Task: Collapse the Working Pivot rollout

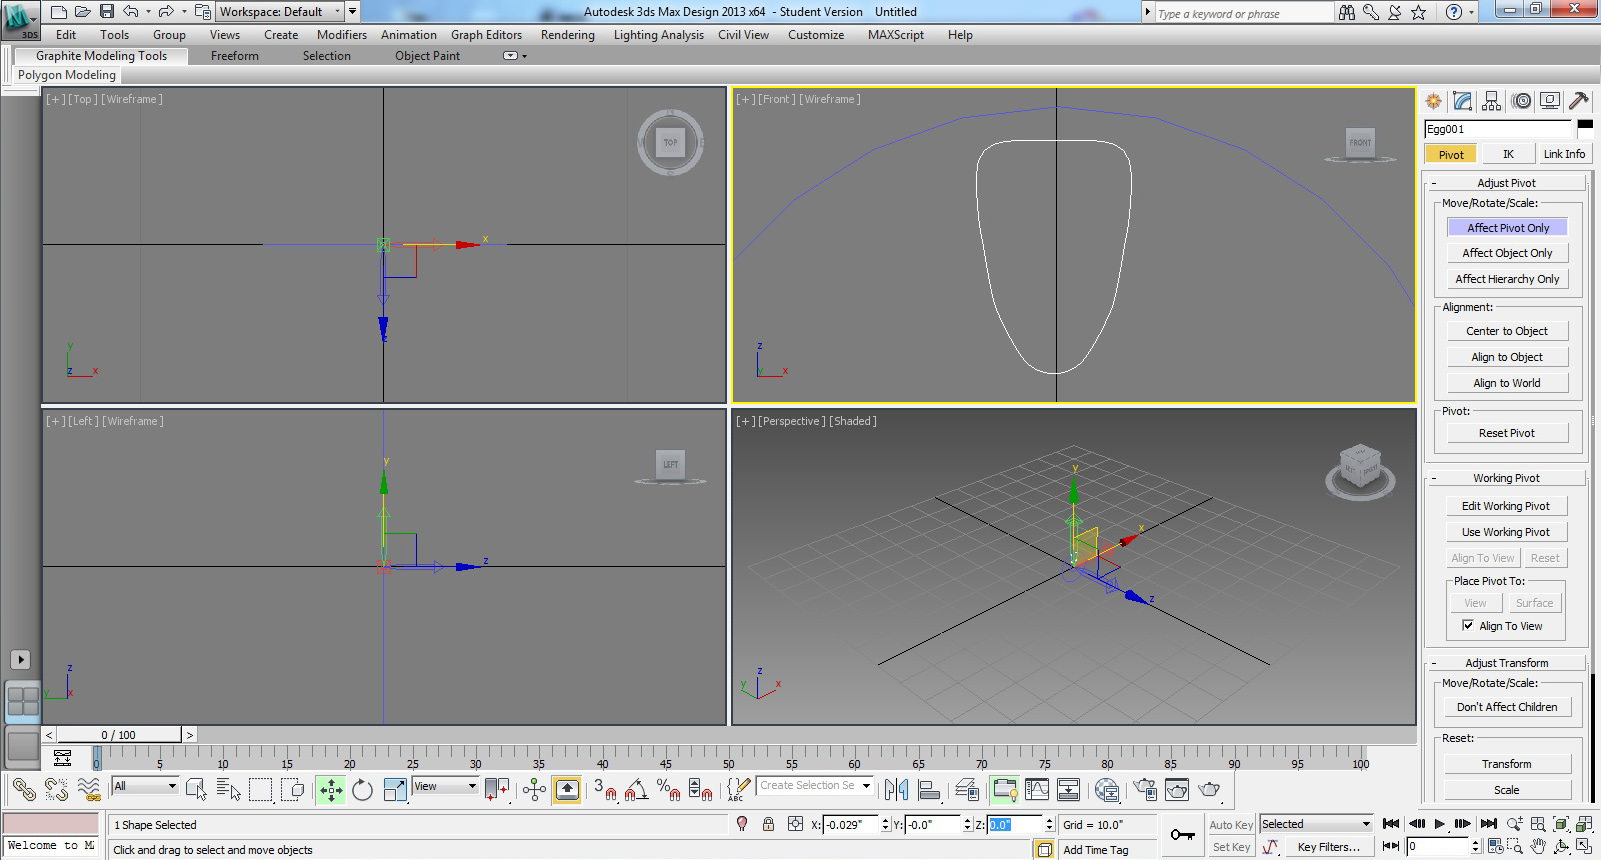Action: (x=1506, y=478)
